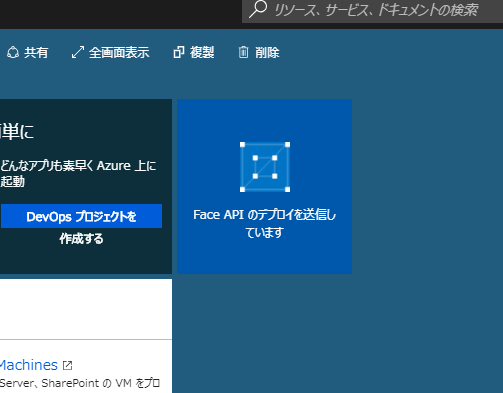This screenshot has height=393, width=503.
Task: Click the full-screen arrows icon
Action: click(78, 53)
